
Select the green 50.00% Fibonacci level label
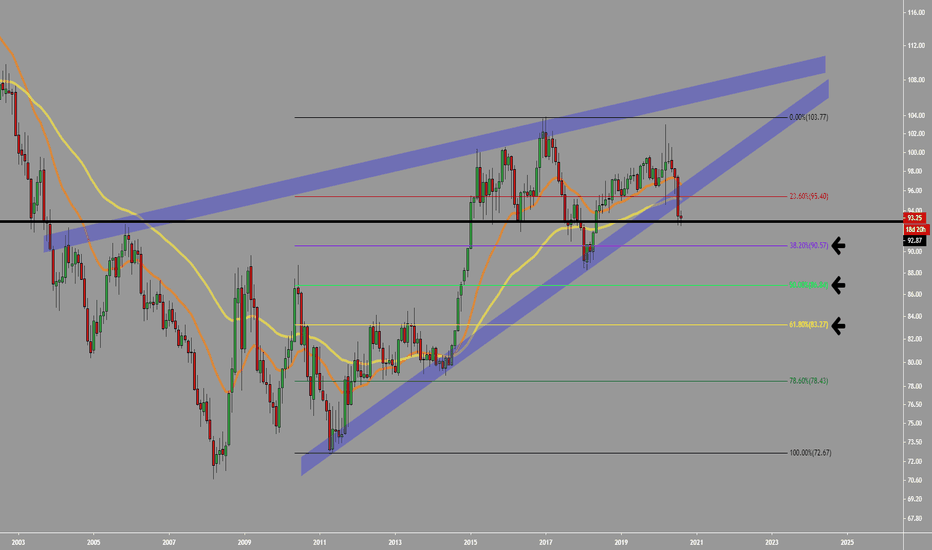click(x=808, y=285)
